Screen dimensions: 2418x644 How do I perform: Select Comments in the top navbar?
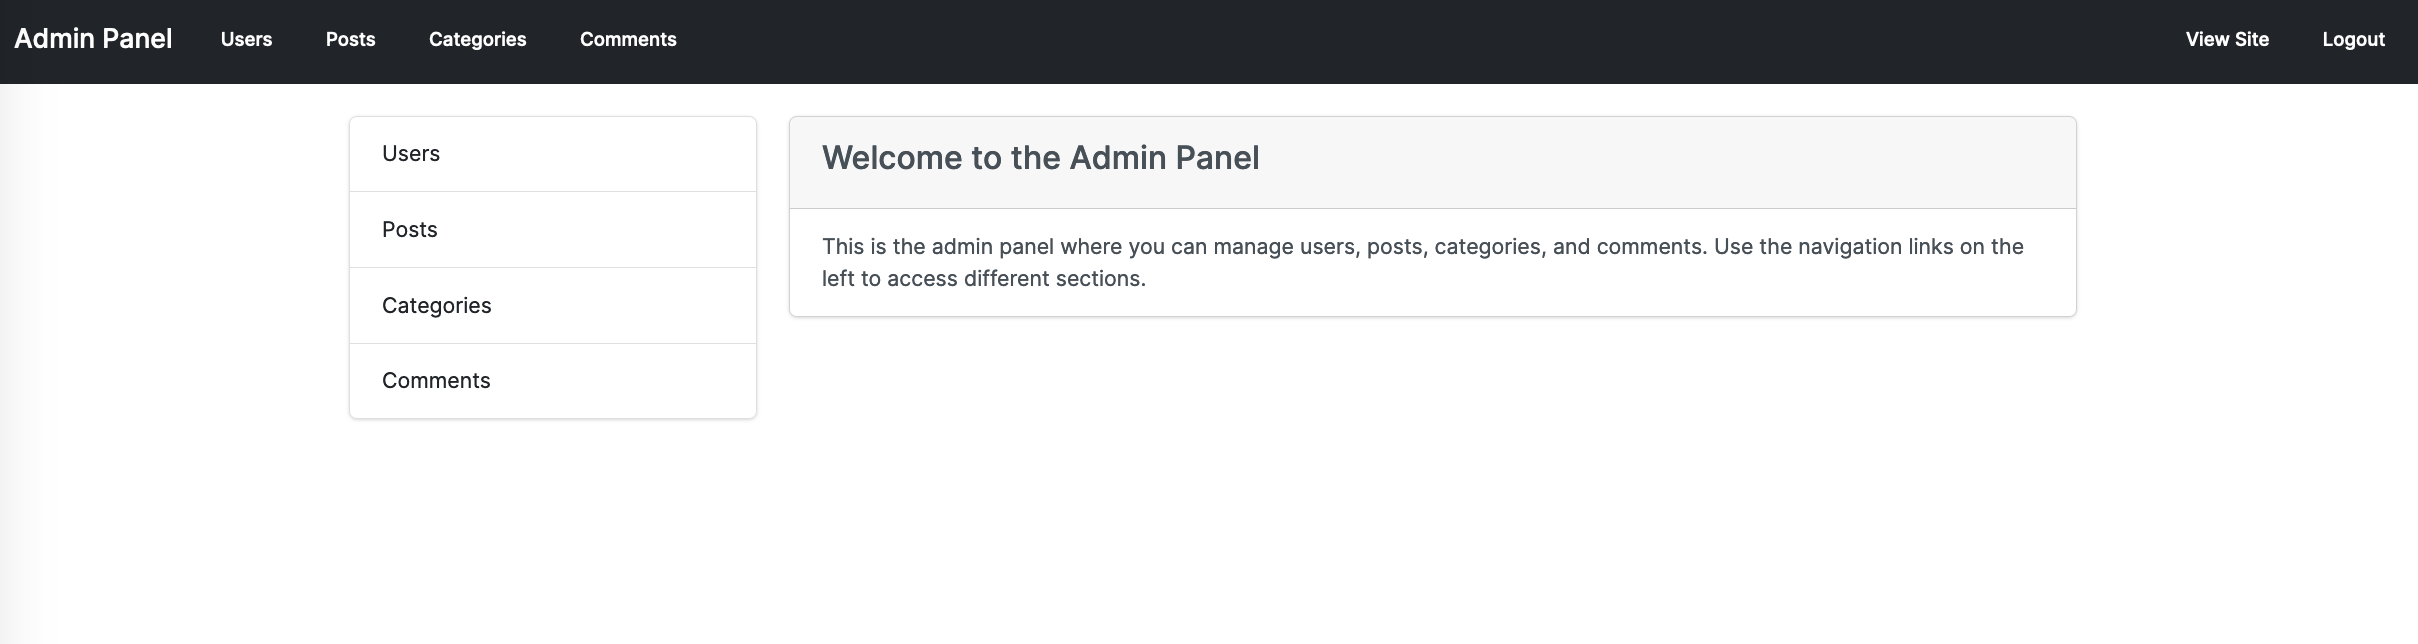click(x=628, y=39)
